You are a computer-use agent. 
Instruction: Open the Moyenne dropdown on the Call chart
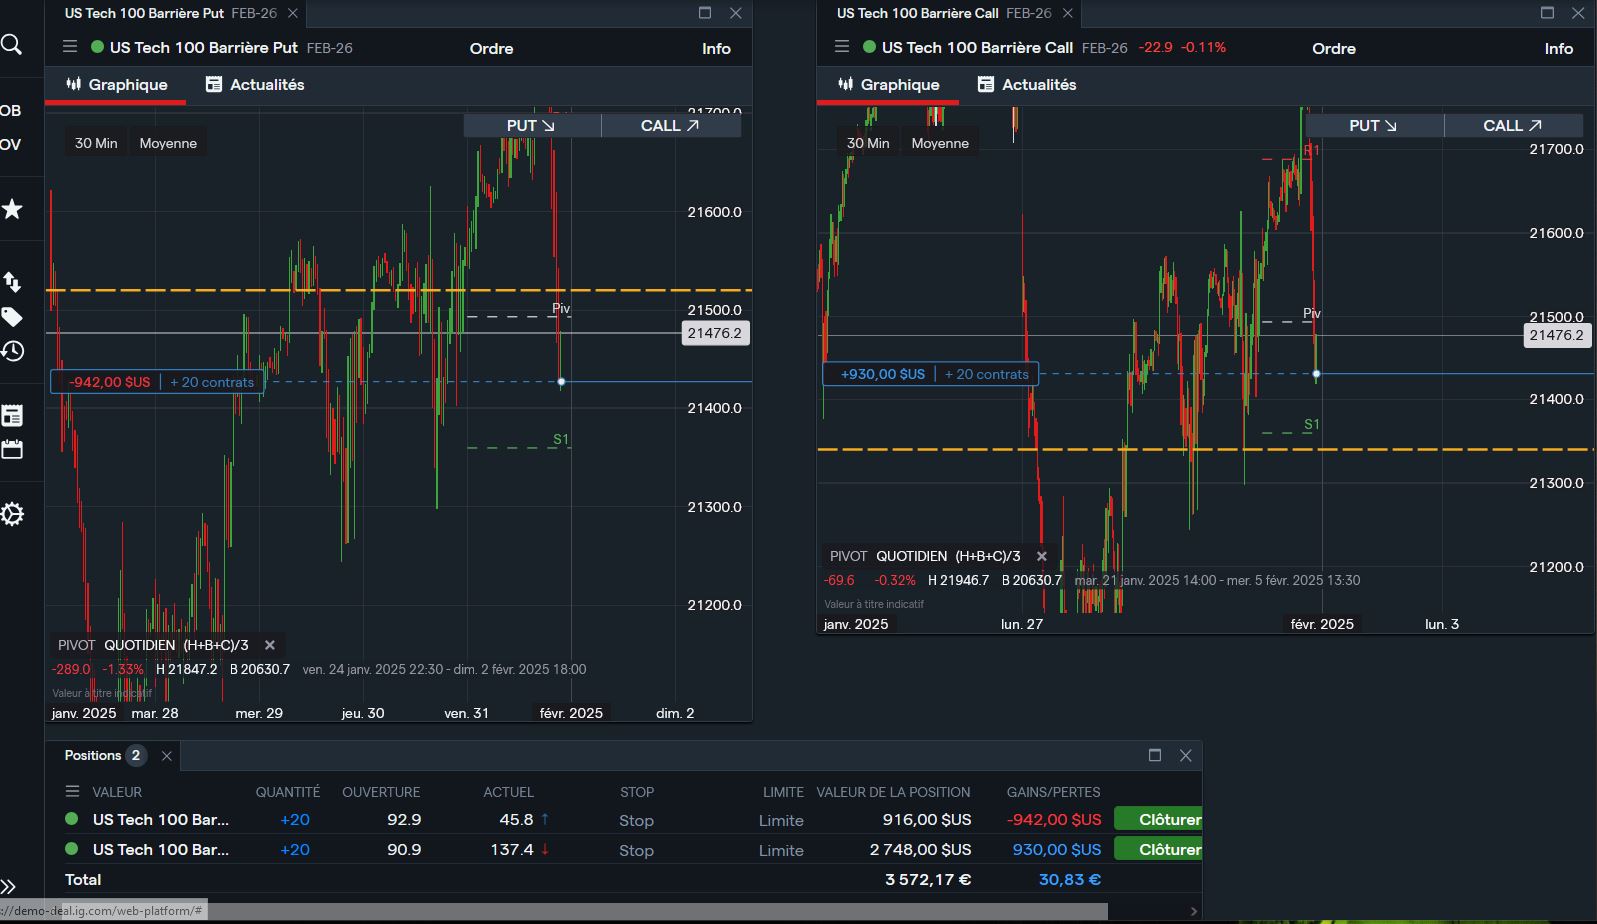coord(940,143)
